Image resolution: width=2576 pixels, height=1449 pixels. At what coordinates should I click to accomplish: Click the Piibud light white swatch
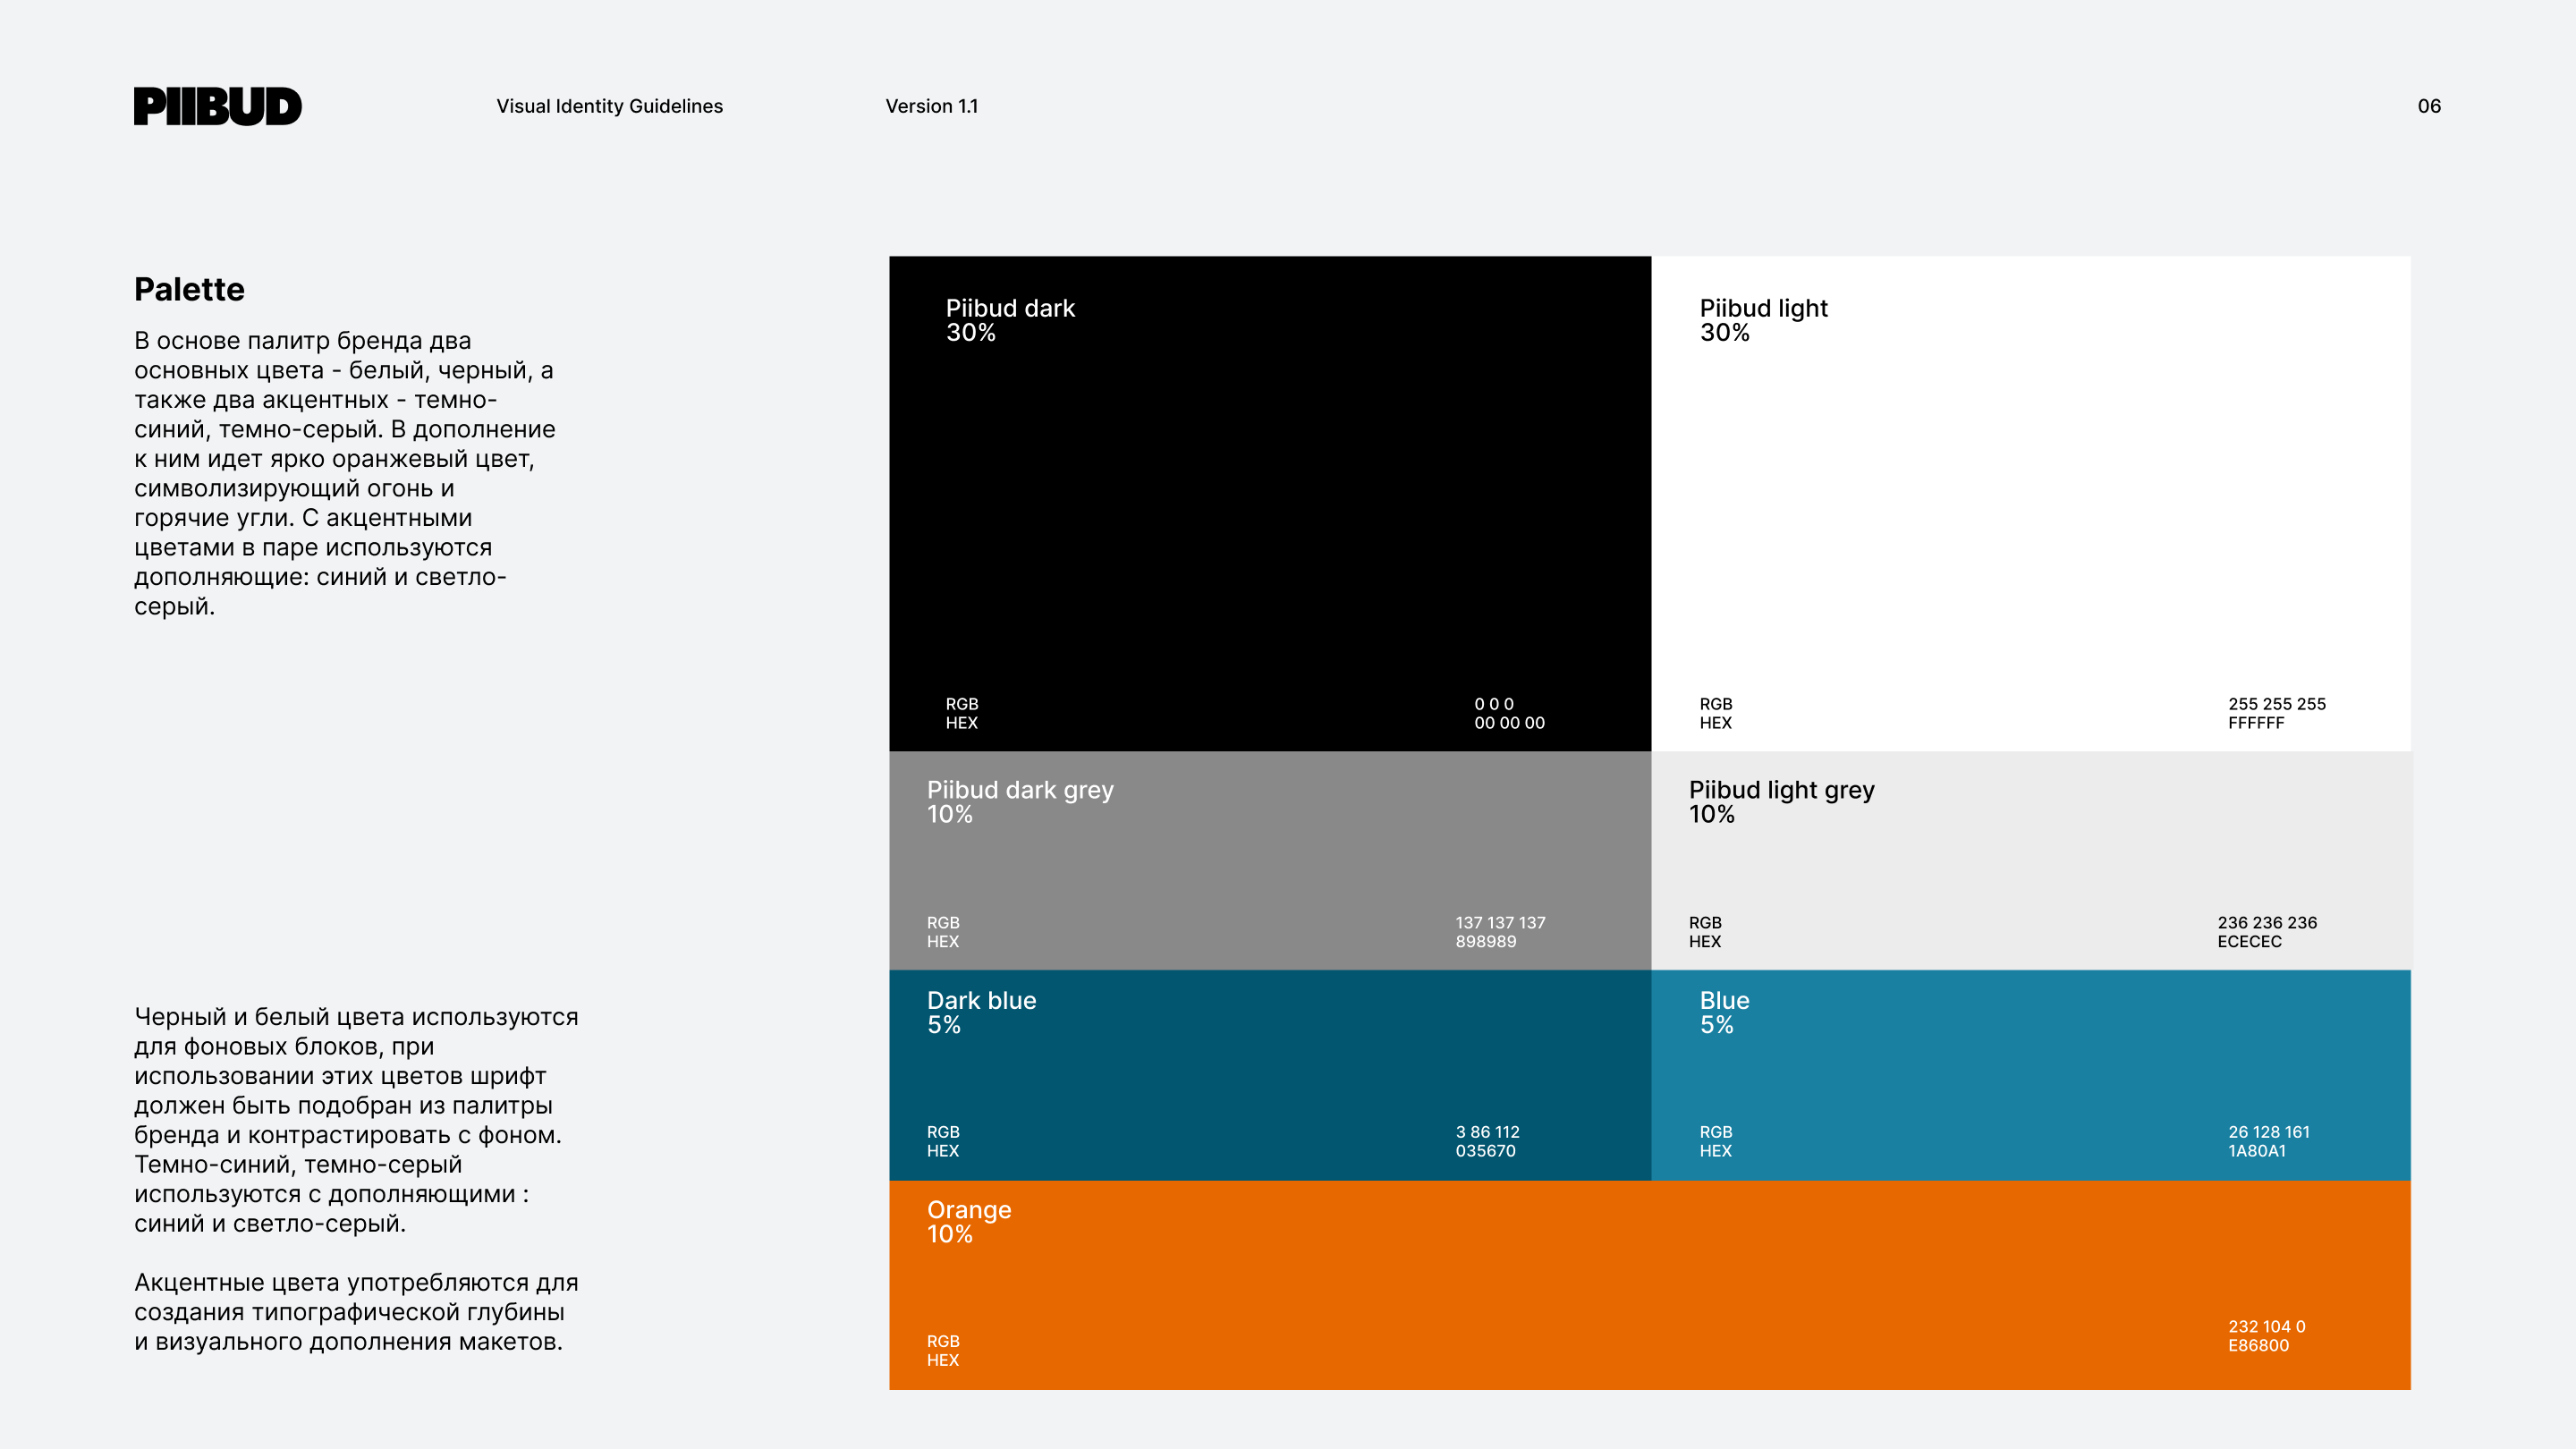(2030, 503)
